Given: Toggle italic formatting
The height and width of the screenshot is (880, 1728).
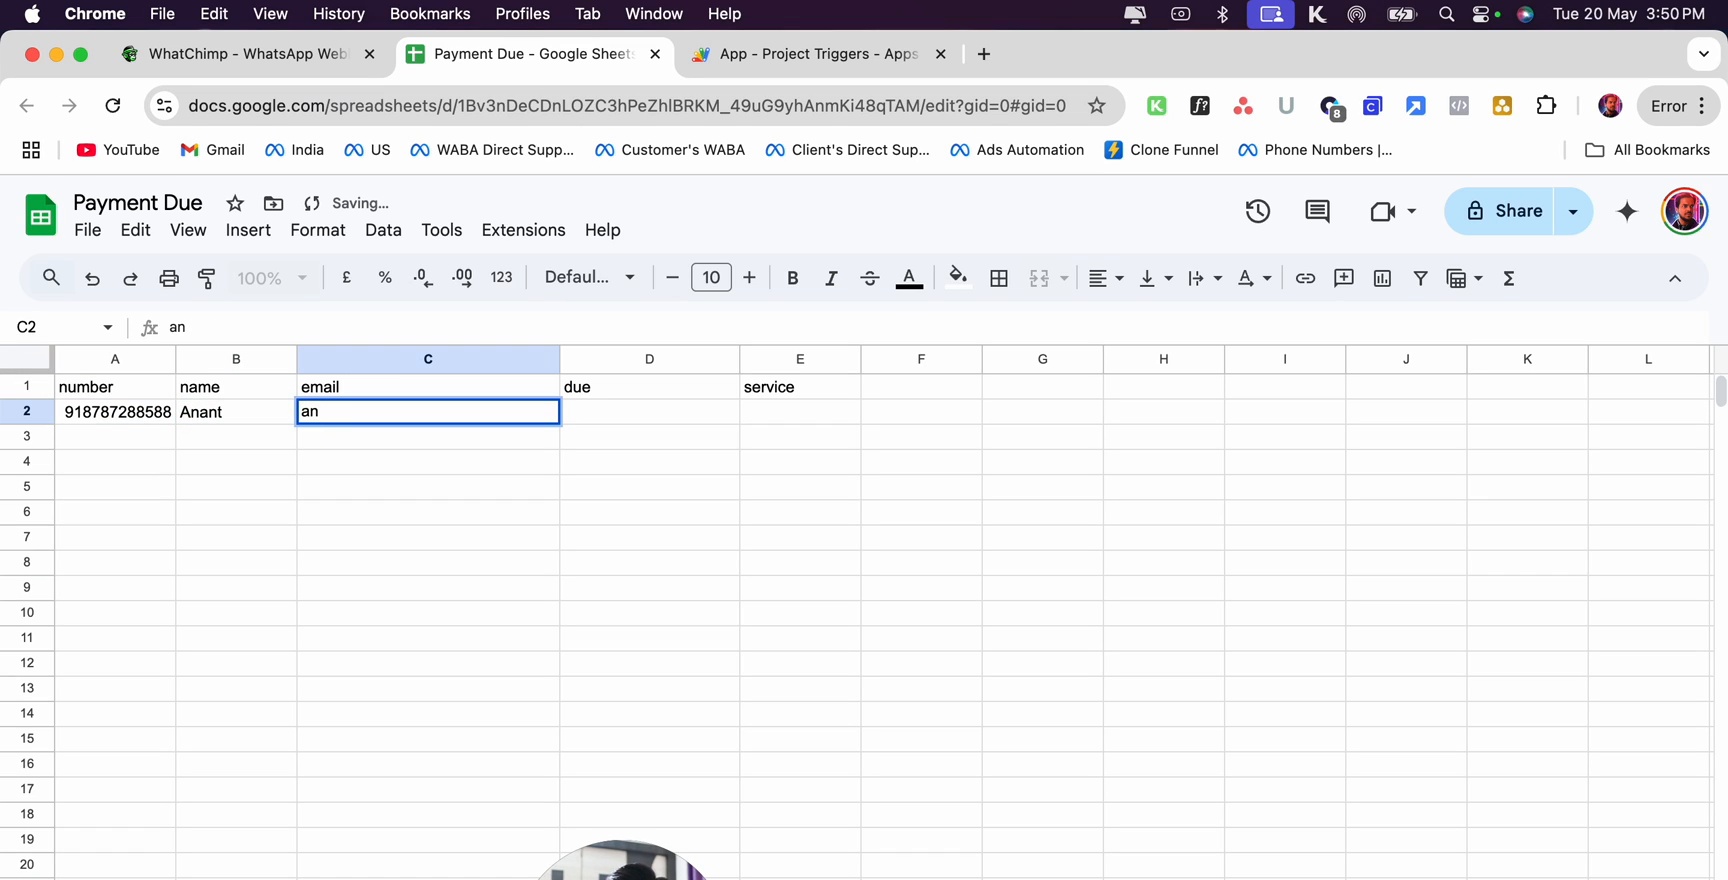Looking at the screenshot, I should pos(831,278).
